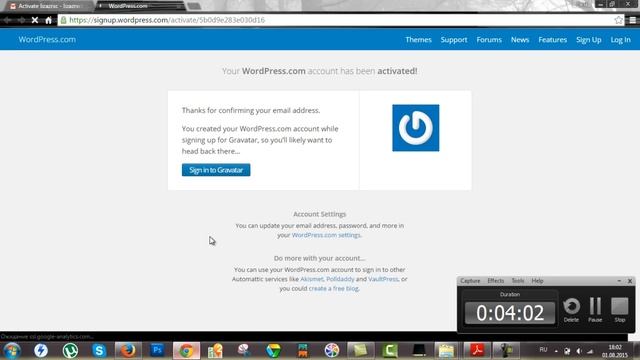Stop page loading with the X button
The image size is (640, 360).
point(35,20)
